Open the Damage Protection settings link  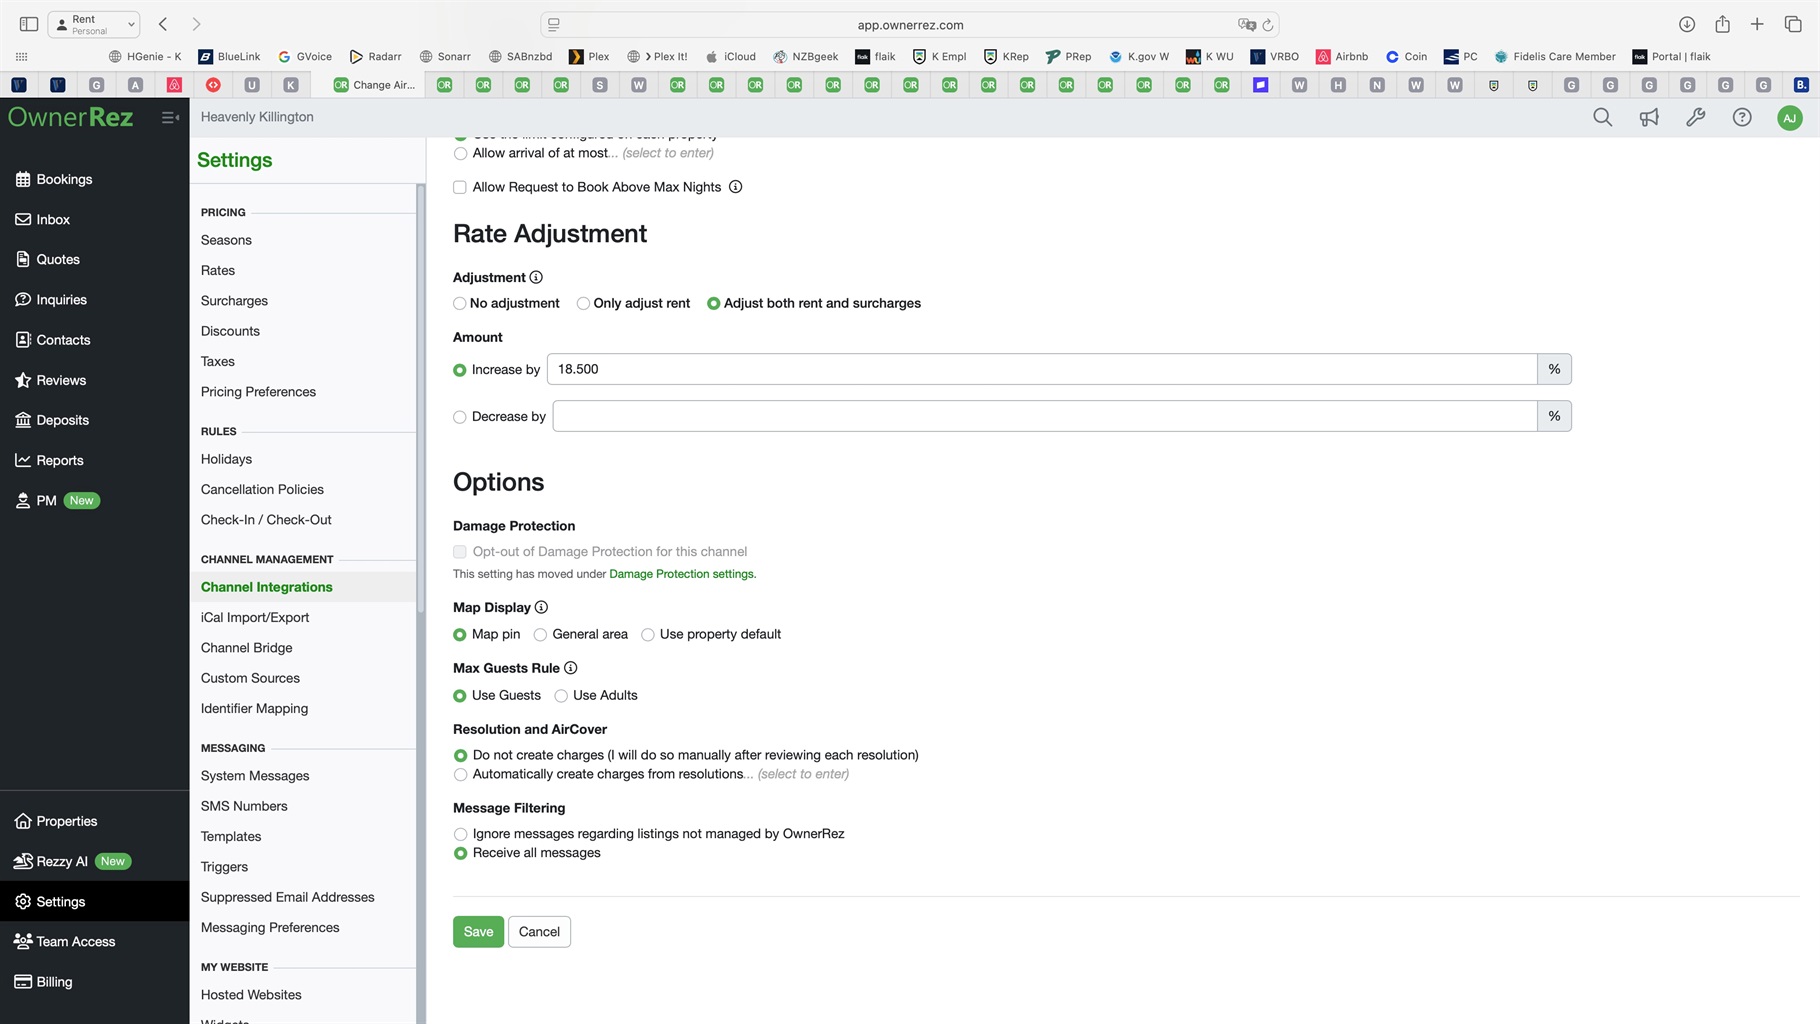(x=681, y=574)
